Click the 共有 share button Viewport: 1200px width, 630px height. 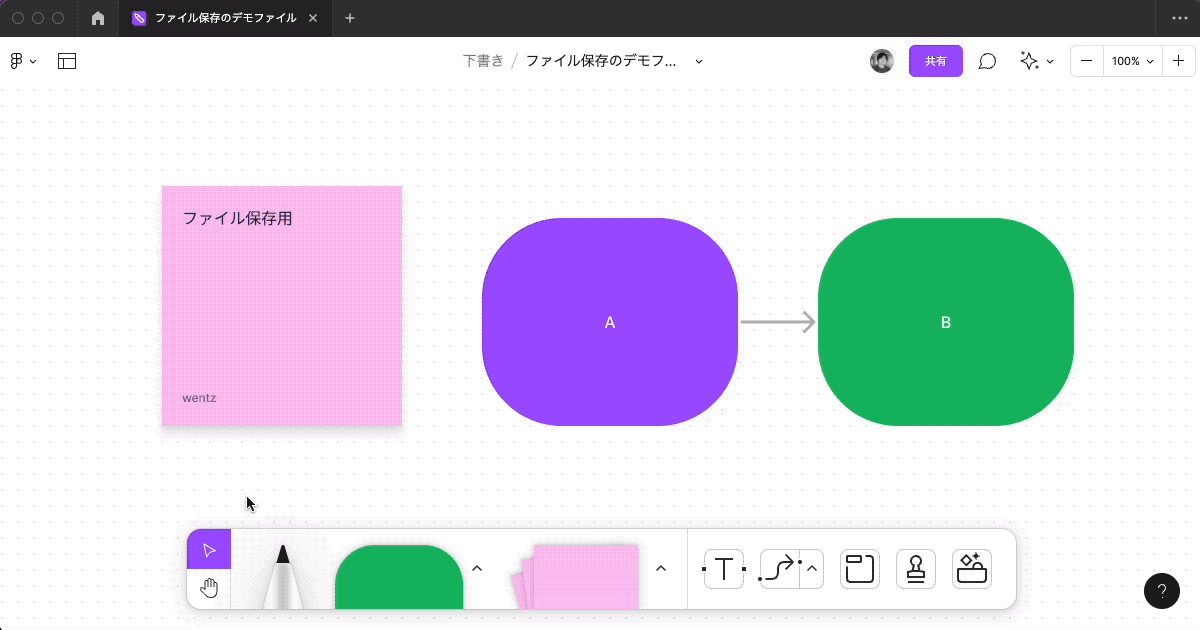point(935,61)
